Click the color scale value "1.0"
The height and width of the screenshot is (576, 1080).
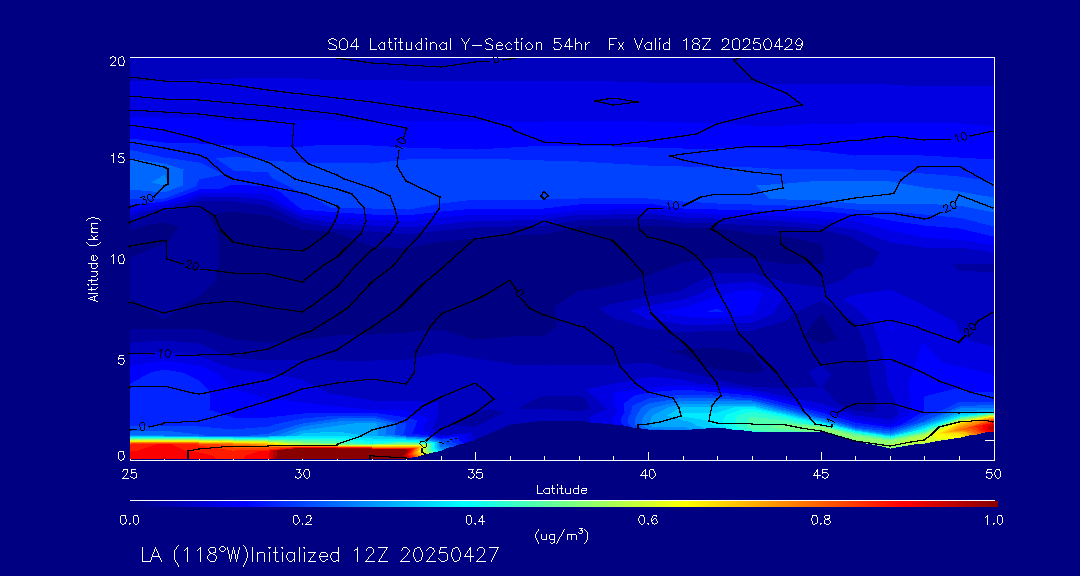tap(994, 520)
